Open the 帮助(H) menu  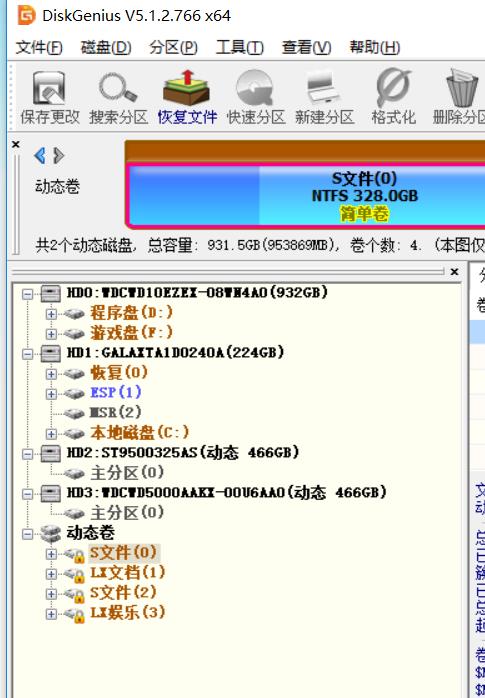(374, 47)
